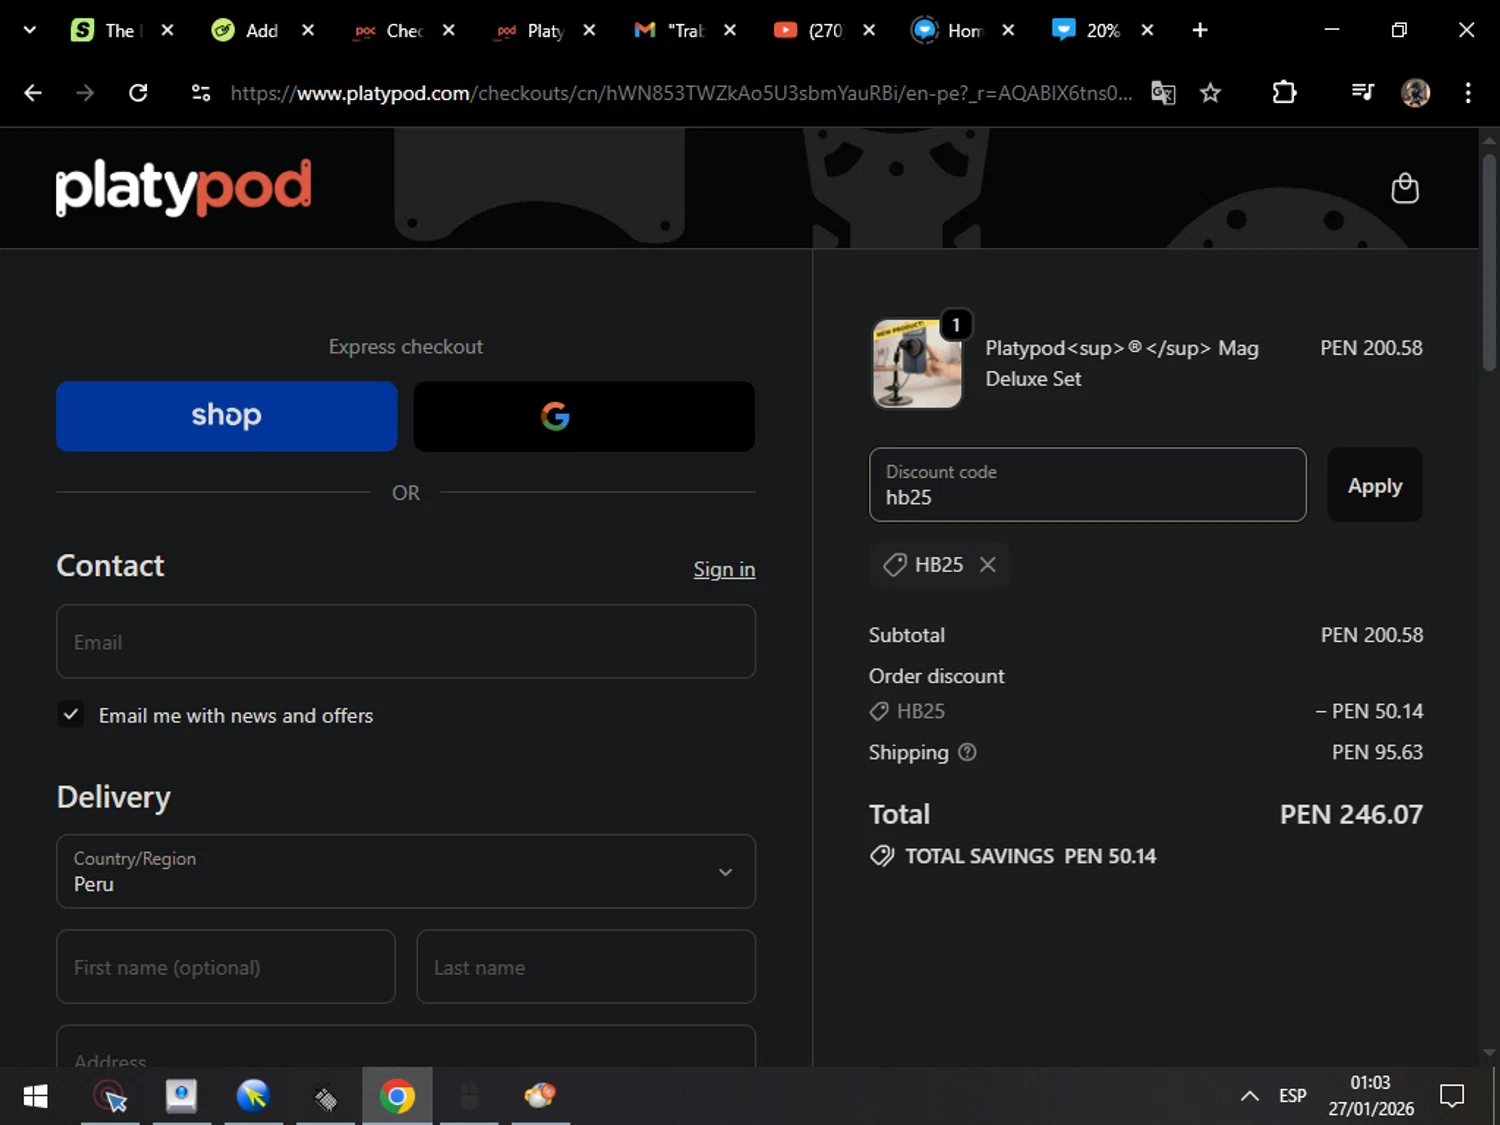Viewport: 1500px width, 1125px height.
Task: Click the Express checkout heading
Action: [x=406, y=347]
